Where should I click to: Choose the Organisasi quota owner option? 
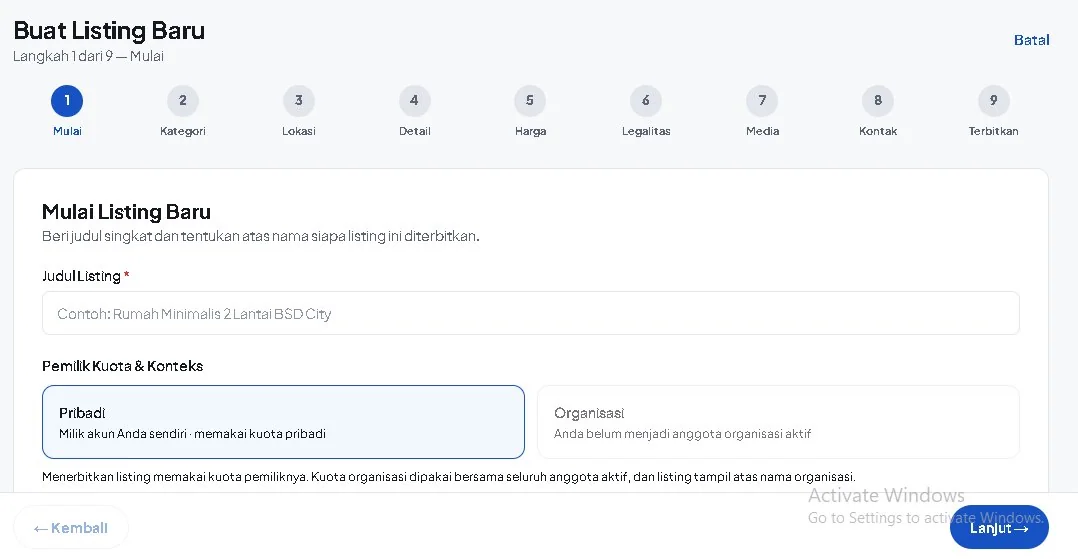point(778,422)
